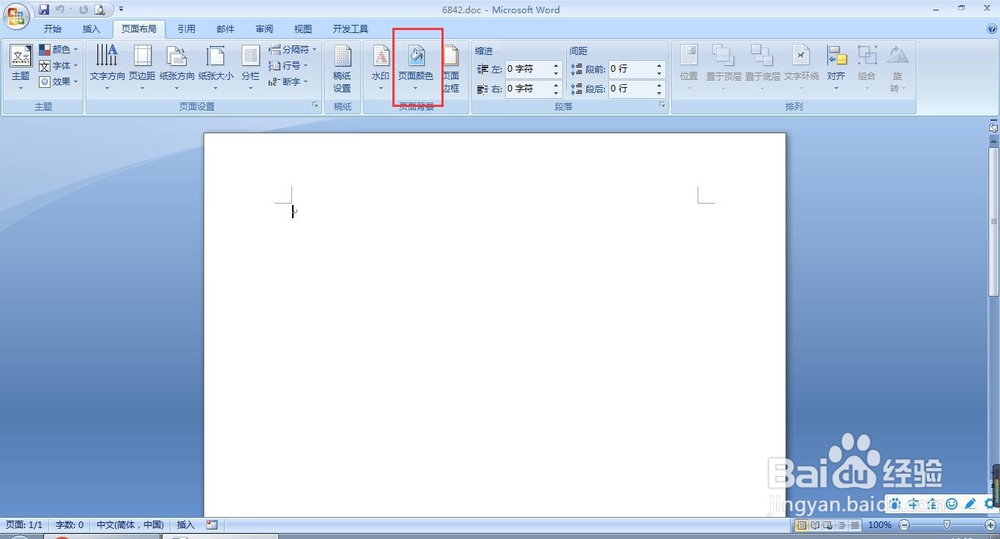Click the zoom slider handle
This screenshot has height=539, width=1000.
[x=946, y=524]
